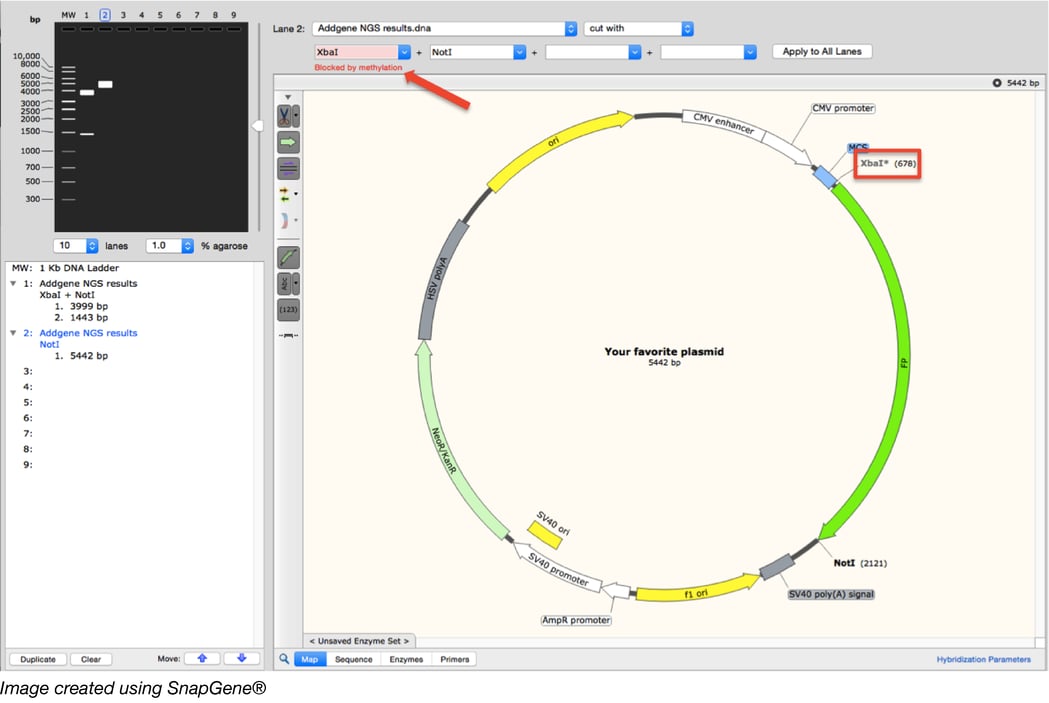Select the MW lane in the gel header
This screenshot has width=1049, height=703.
pos(68,14)
